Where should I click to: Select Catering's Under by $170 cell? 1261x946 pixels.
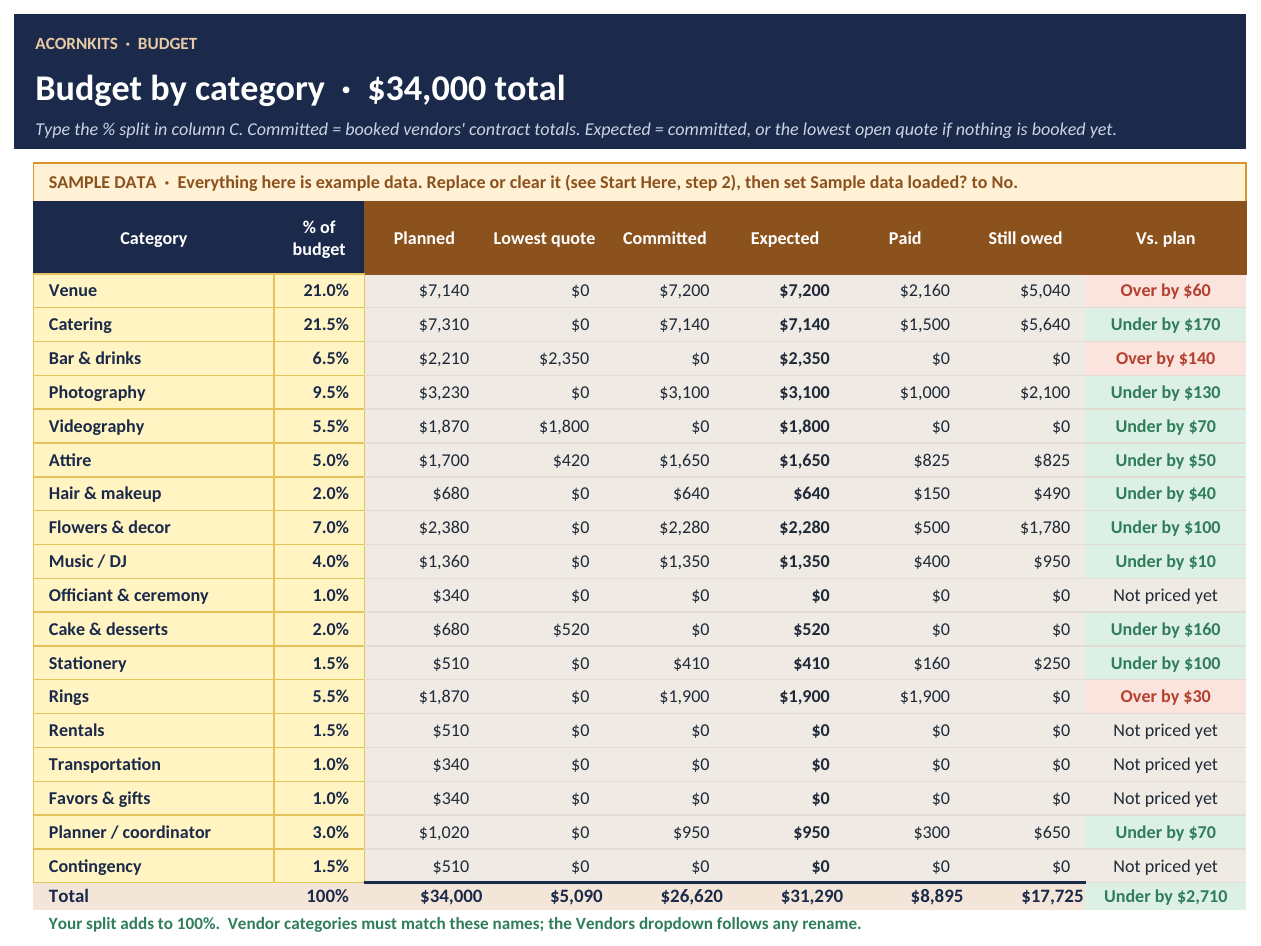[1166, 324]
